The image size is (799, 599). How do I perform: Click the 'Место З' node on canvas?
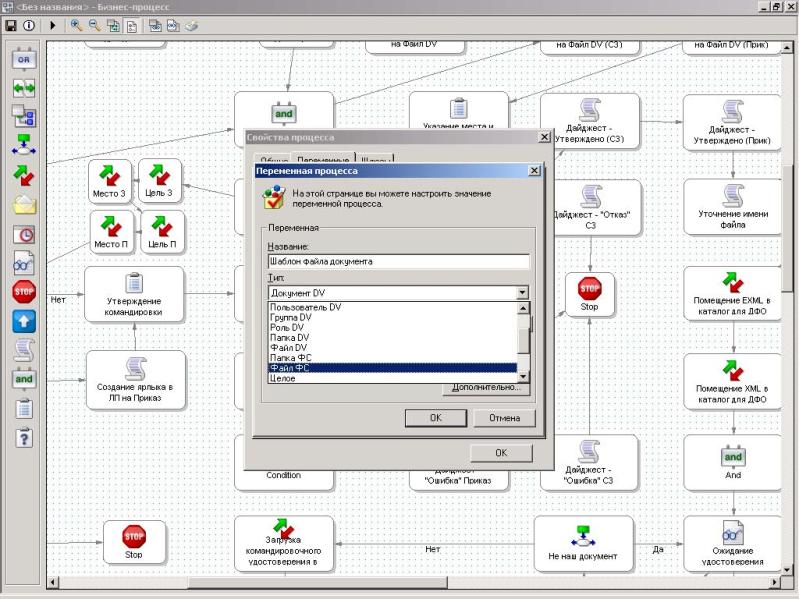(109, 181)
